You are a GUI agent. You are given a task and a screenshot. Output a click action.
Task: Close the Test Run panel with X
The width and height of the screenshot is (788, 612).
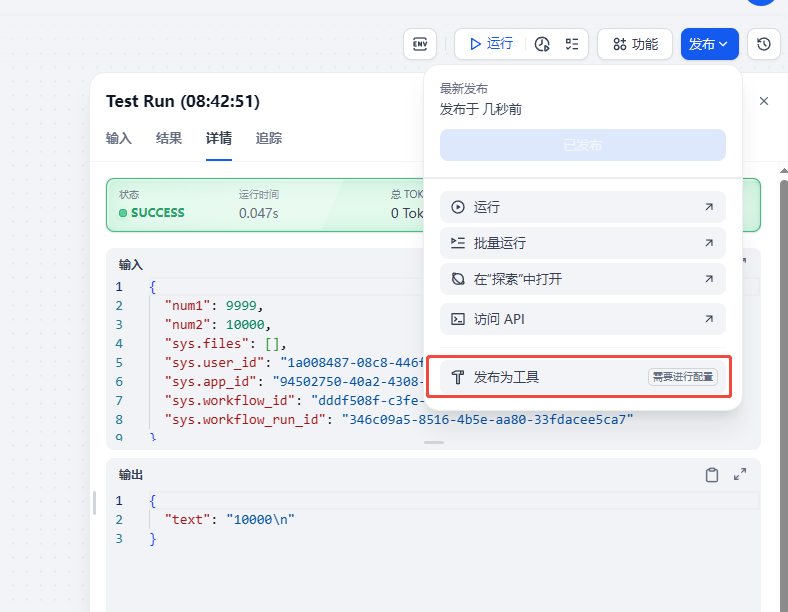(x=764, y=101)
